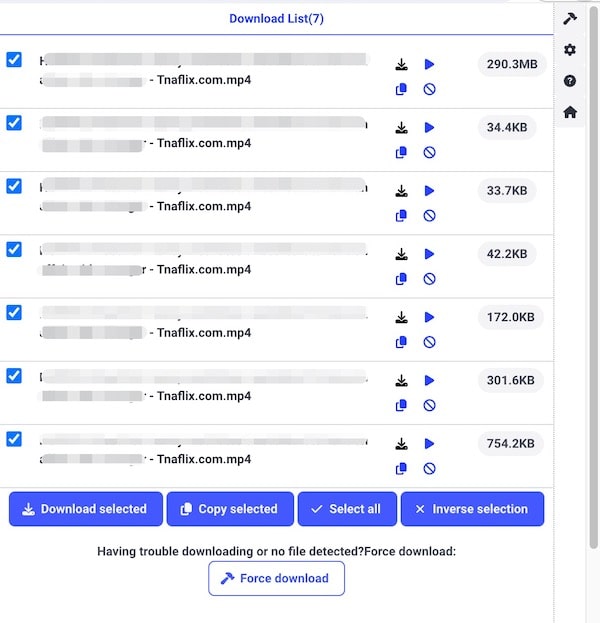Uncheck the 290.3MB file checkbox

point(14,60)
